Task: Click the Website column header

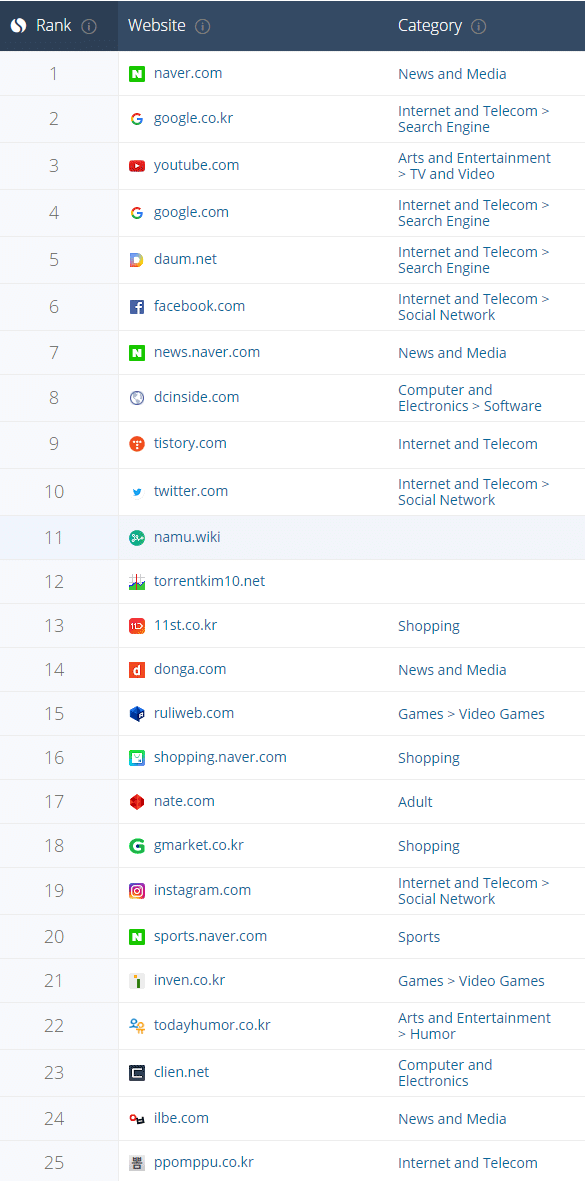Action: click(x=157, y=26)
